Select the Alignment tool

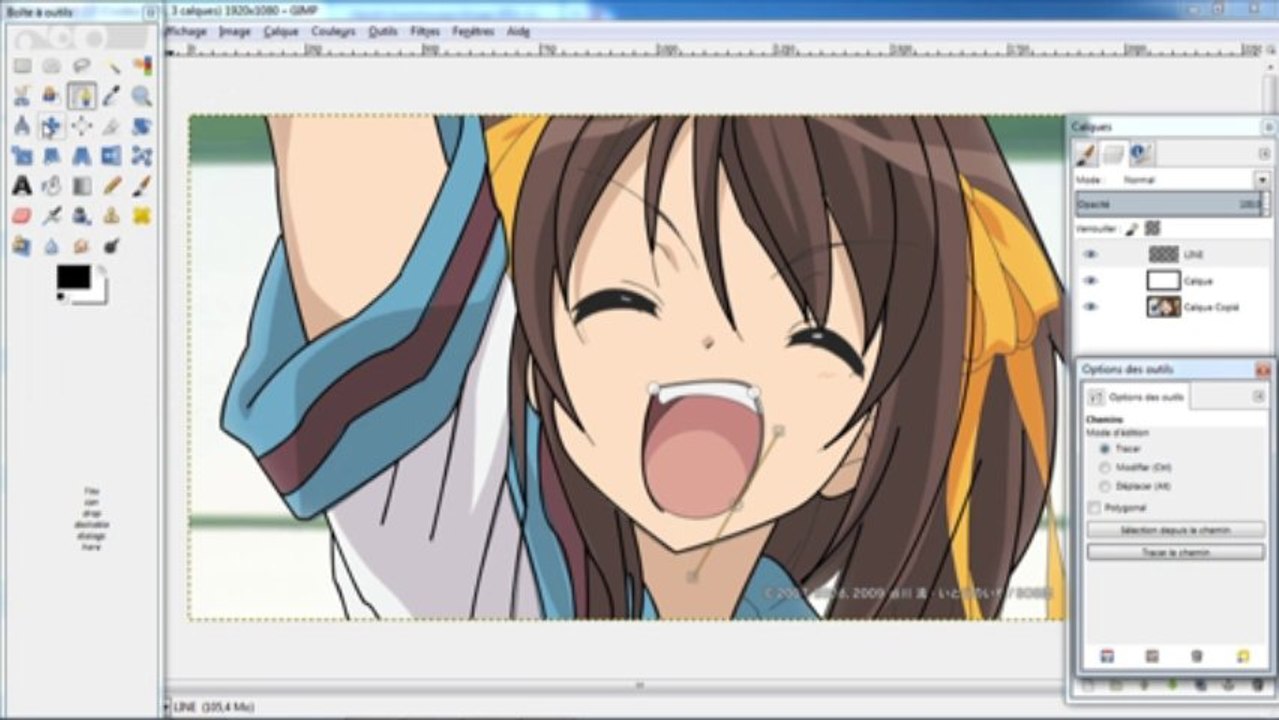(82, 126)
